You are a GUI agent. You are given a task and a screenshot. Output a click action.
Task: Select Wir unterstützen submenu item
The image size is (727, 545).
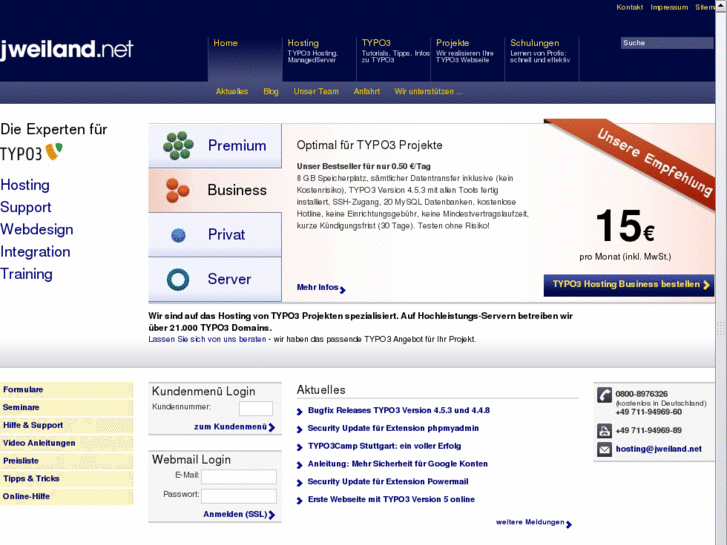[x=428, y=91]
